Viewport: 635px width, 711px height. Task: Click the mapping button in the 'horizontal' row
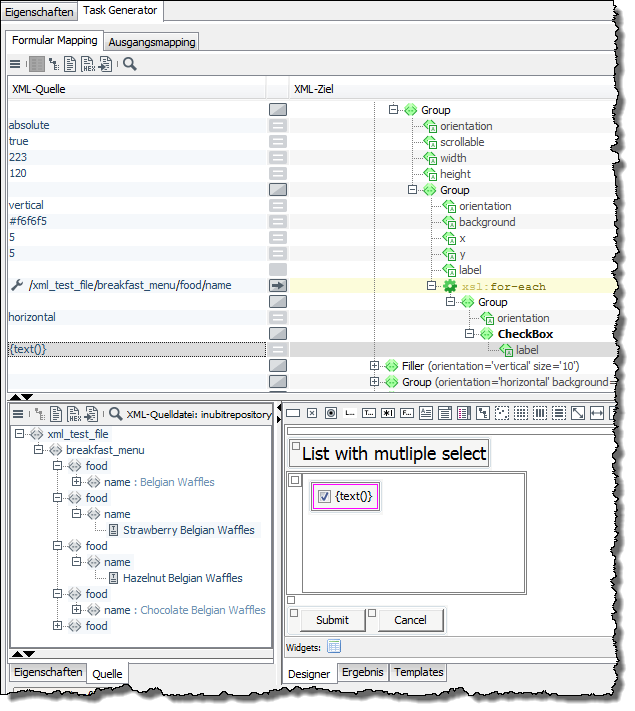coord(278,318)
